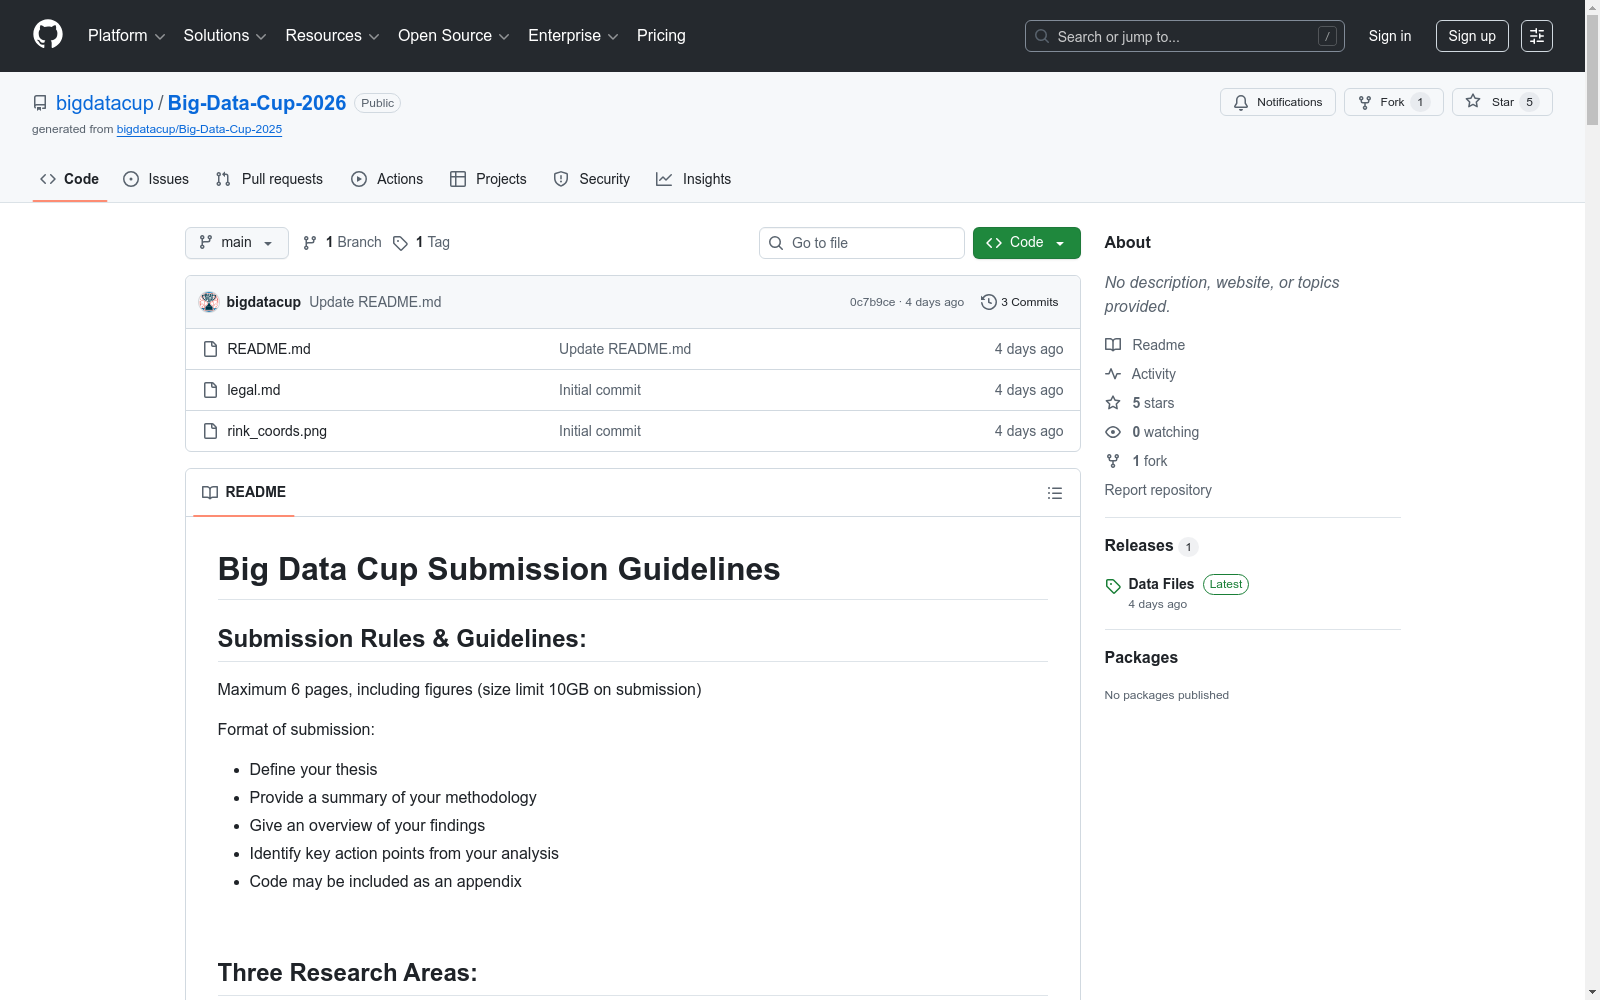Screen dimensions: 1600x1000
Task: Open the main branch selector dropdown
Action: point(237,243)
